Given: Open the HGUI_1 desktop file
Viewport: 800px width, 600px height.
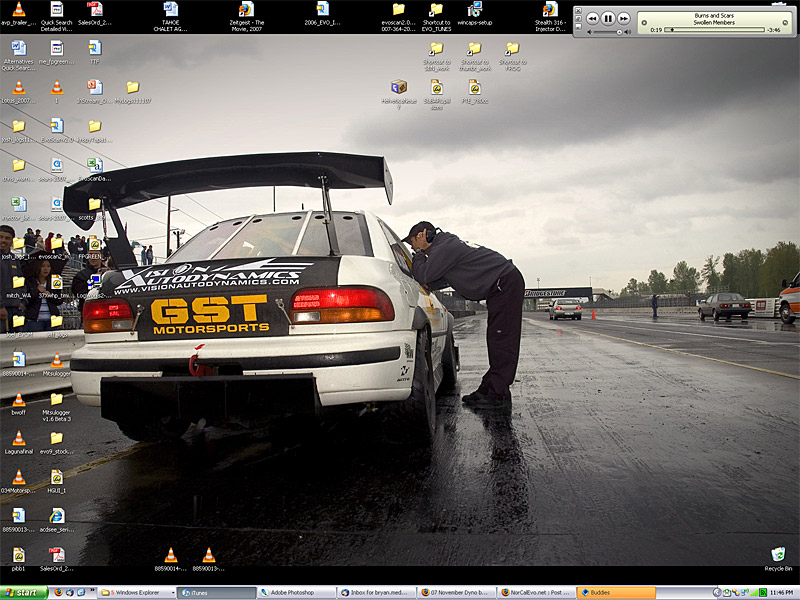Looking at the screenshot, I should [57, 482].
